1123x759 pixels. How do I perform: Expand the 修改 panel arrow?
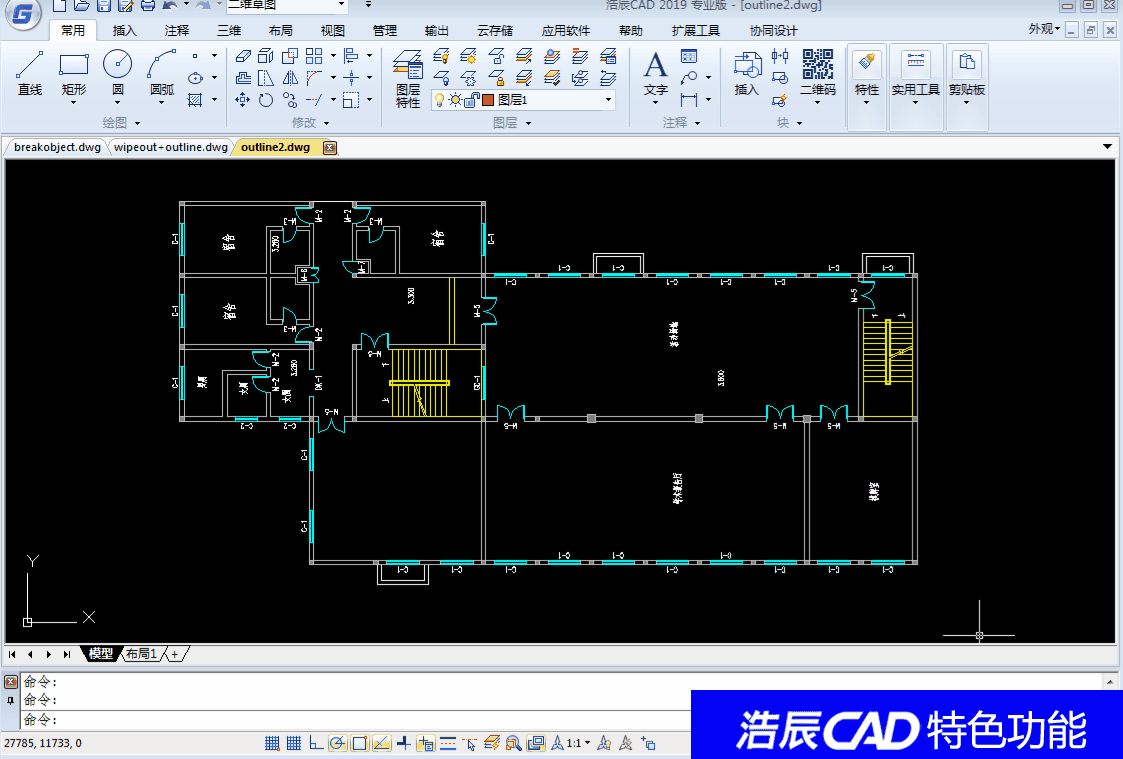point(326,123)
